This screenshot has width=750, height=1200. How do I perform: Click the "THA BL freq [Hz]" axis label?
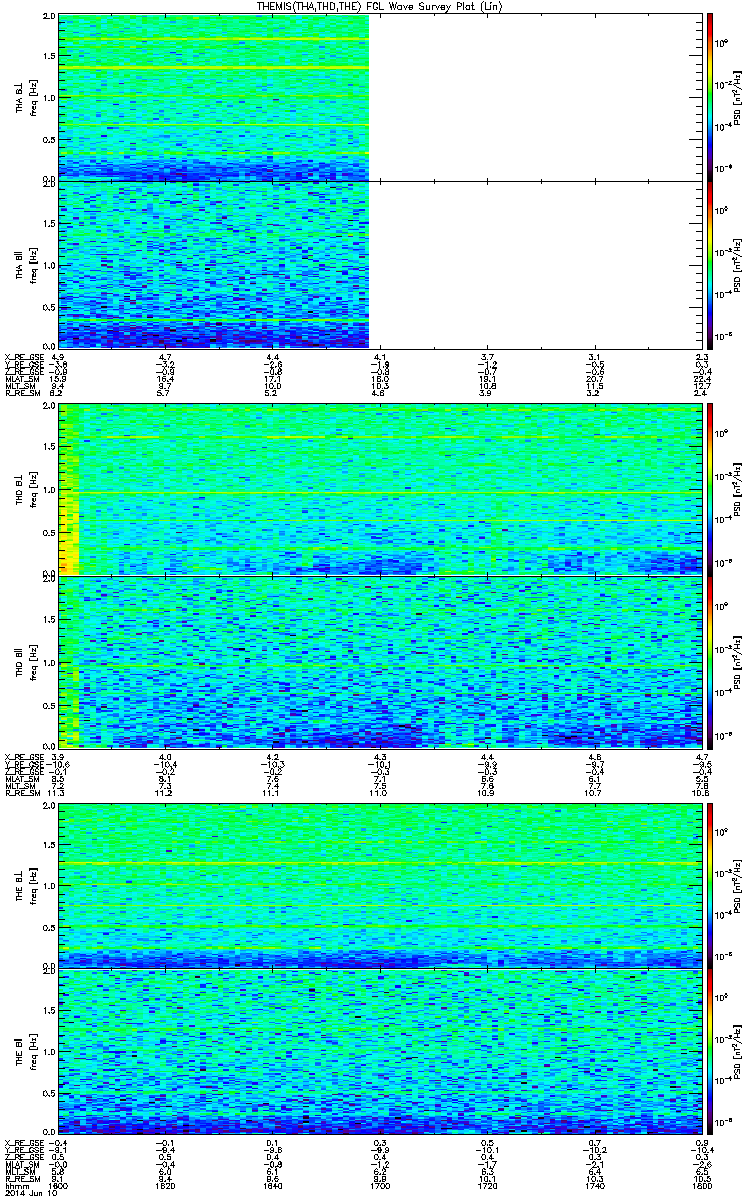[x=25, y=97]
